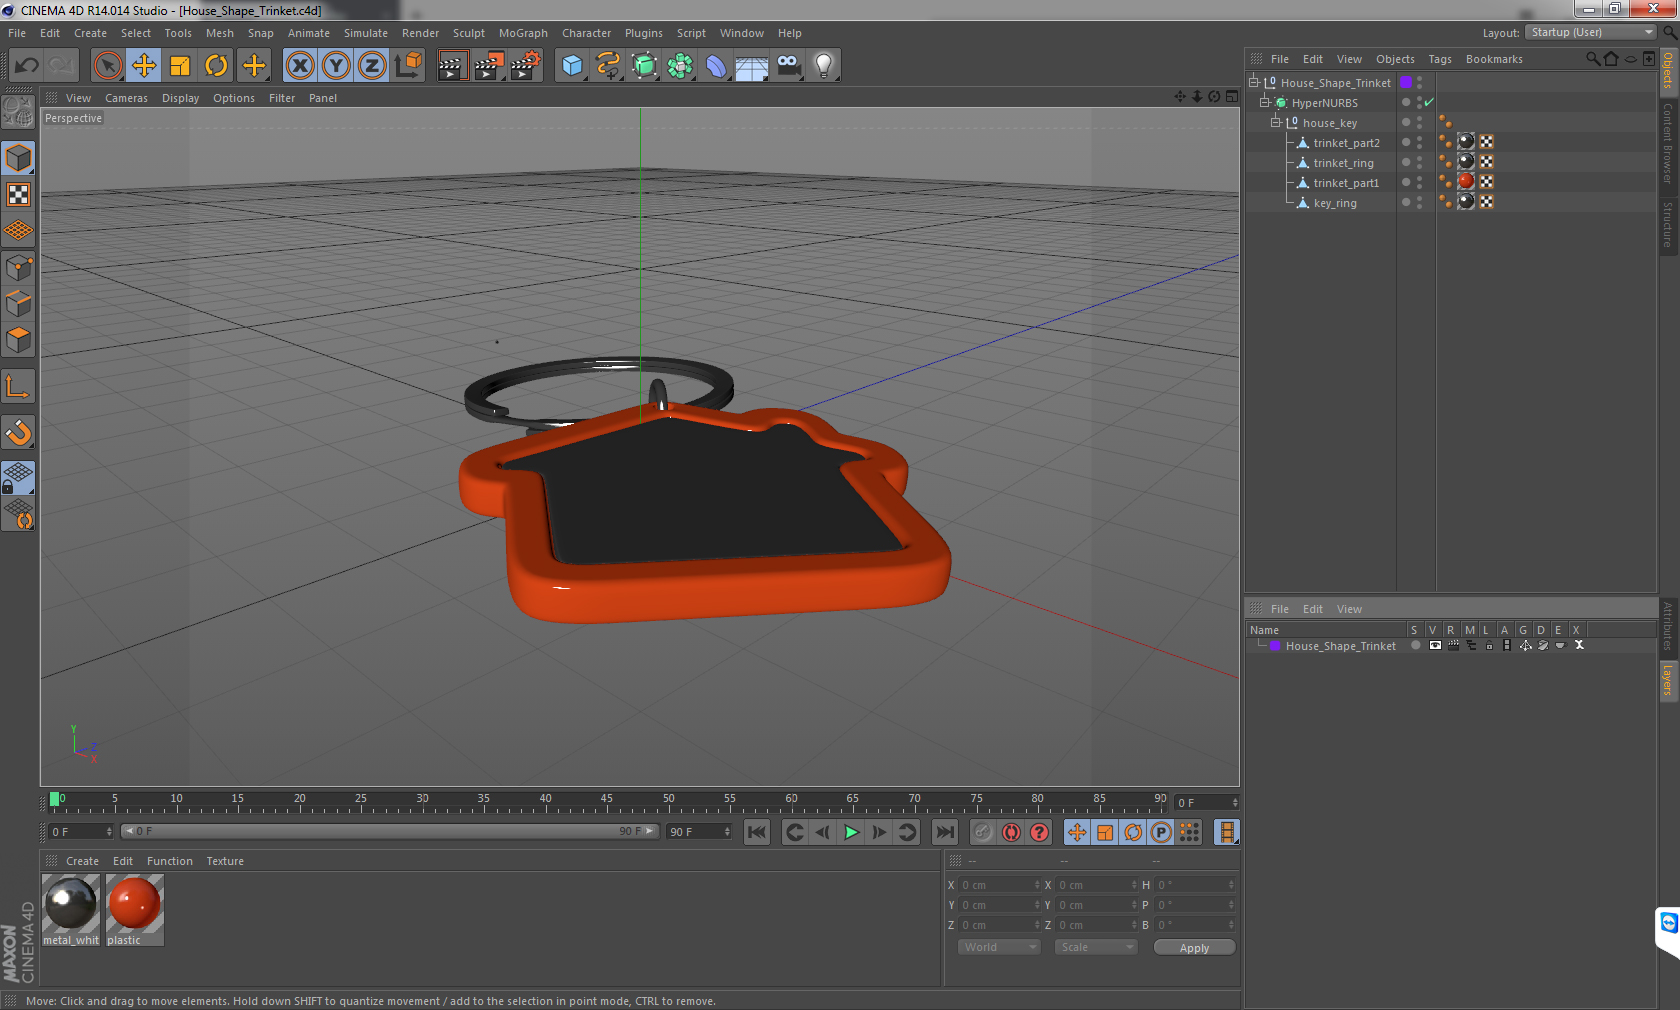The height and width of the screenshot is (1010, 1680).
Task: Select the key_ring object
Action: point(1335,203)
